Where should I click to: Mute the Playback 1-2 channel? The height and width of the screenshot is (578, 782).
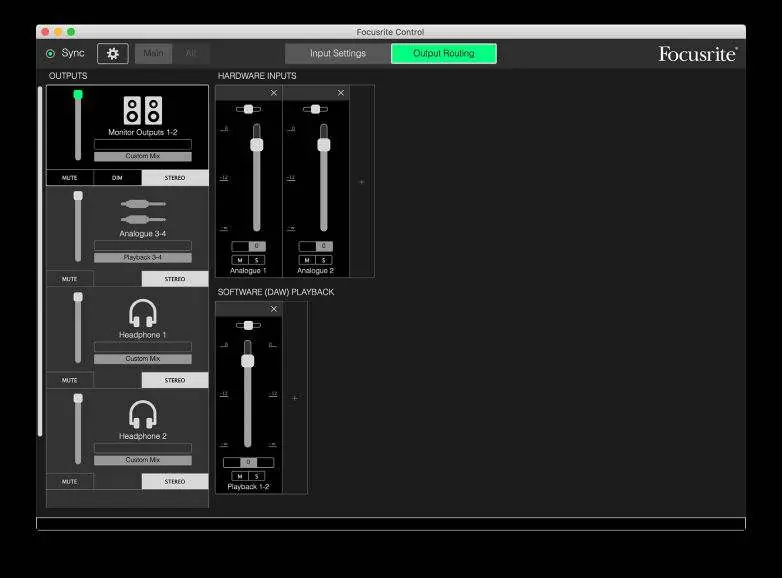(240, 476)
